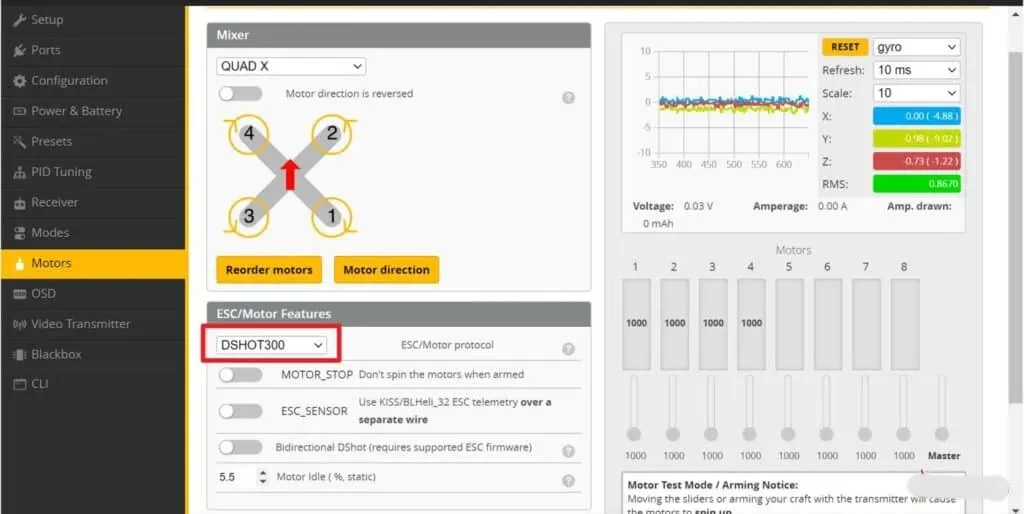Click the Motor direction button

tap(387, 270)
